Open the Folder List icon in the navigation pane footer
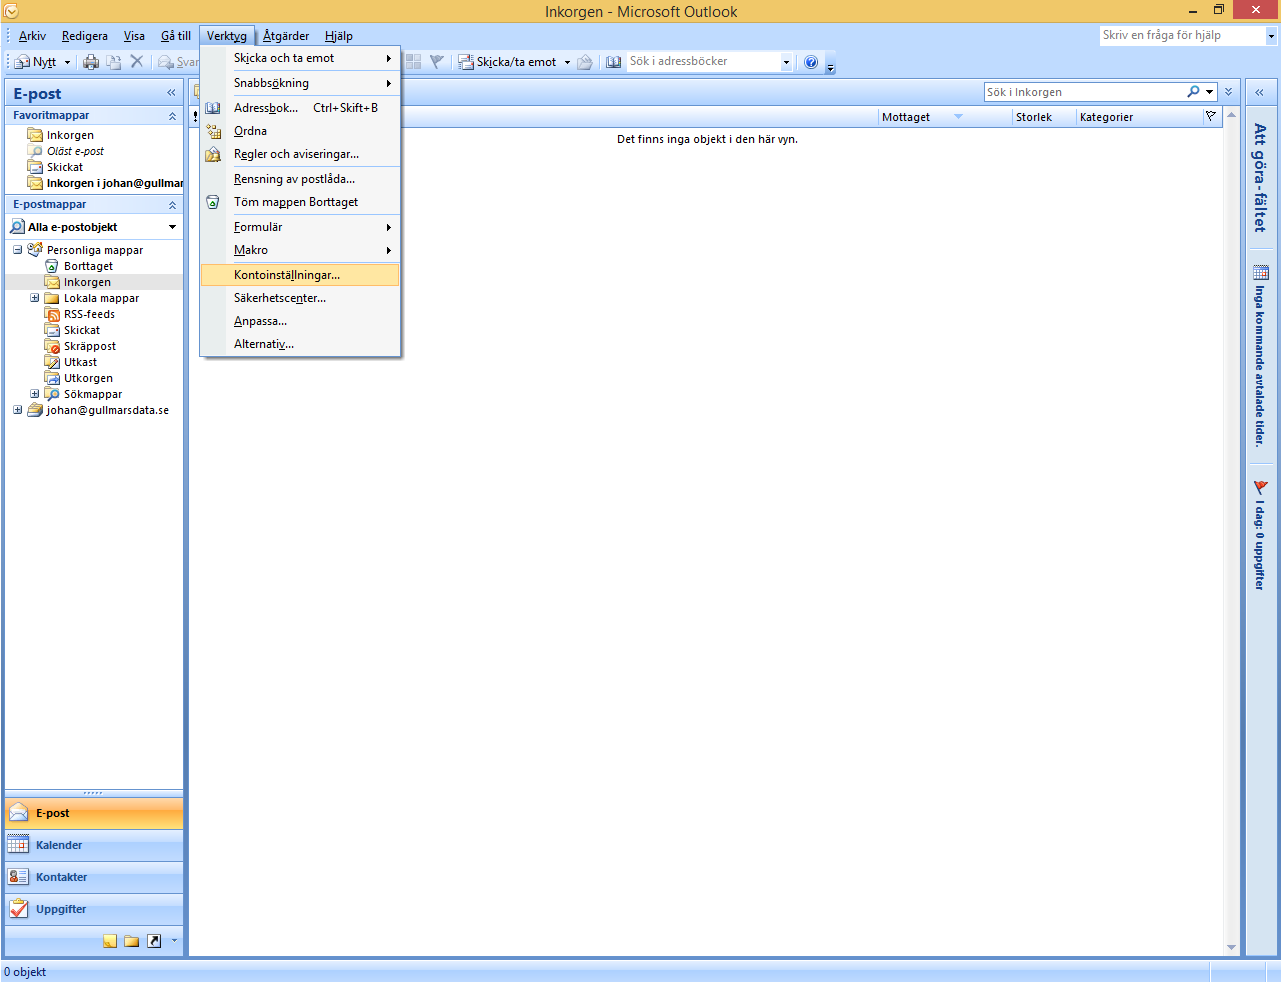This screenshot has width=1281, height=982. click(132, 941)
